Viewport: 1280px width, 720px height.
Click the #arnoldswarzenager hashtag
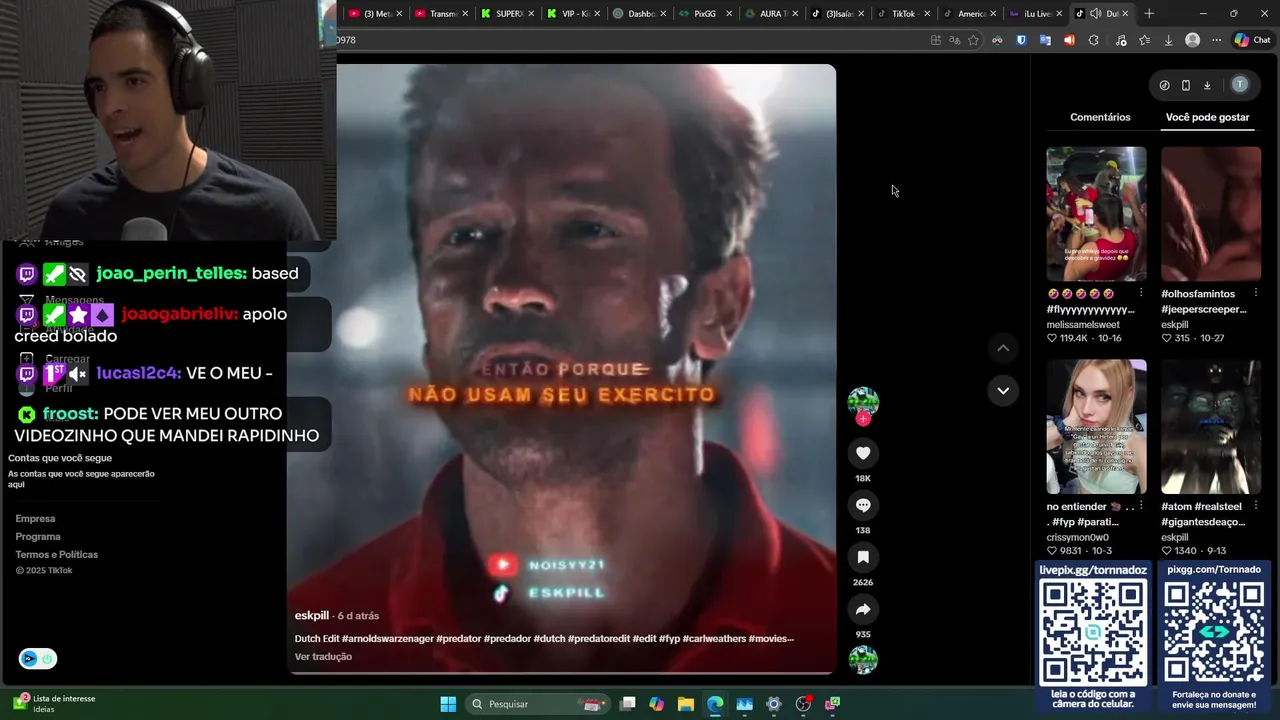coord(387,639)
